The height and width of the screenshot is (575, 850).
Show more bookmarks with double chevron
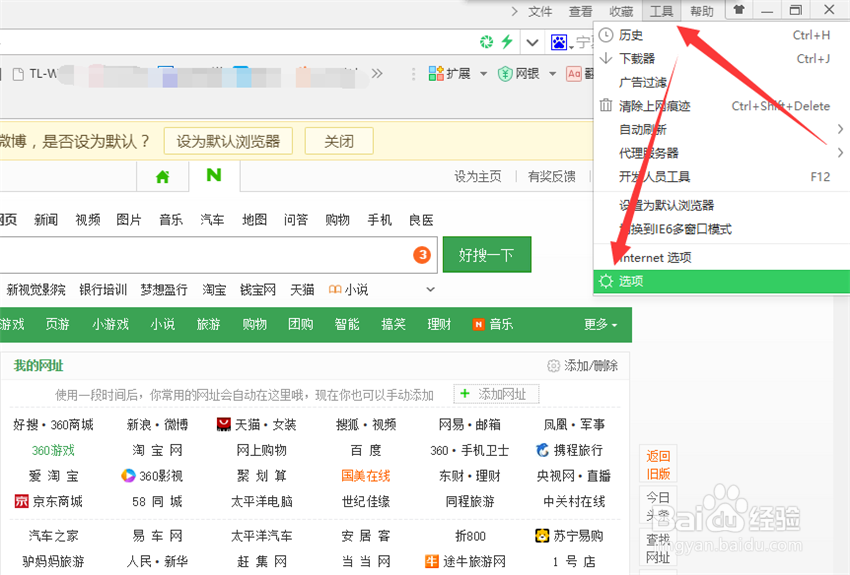pos(377,73)
